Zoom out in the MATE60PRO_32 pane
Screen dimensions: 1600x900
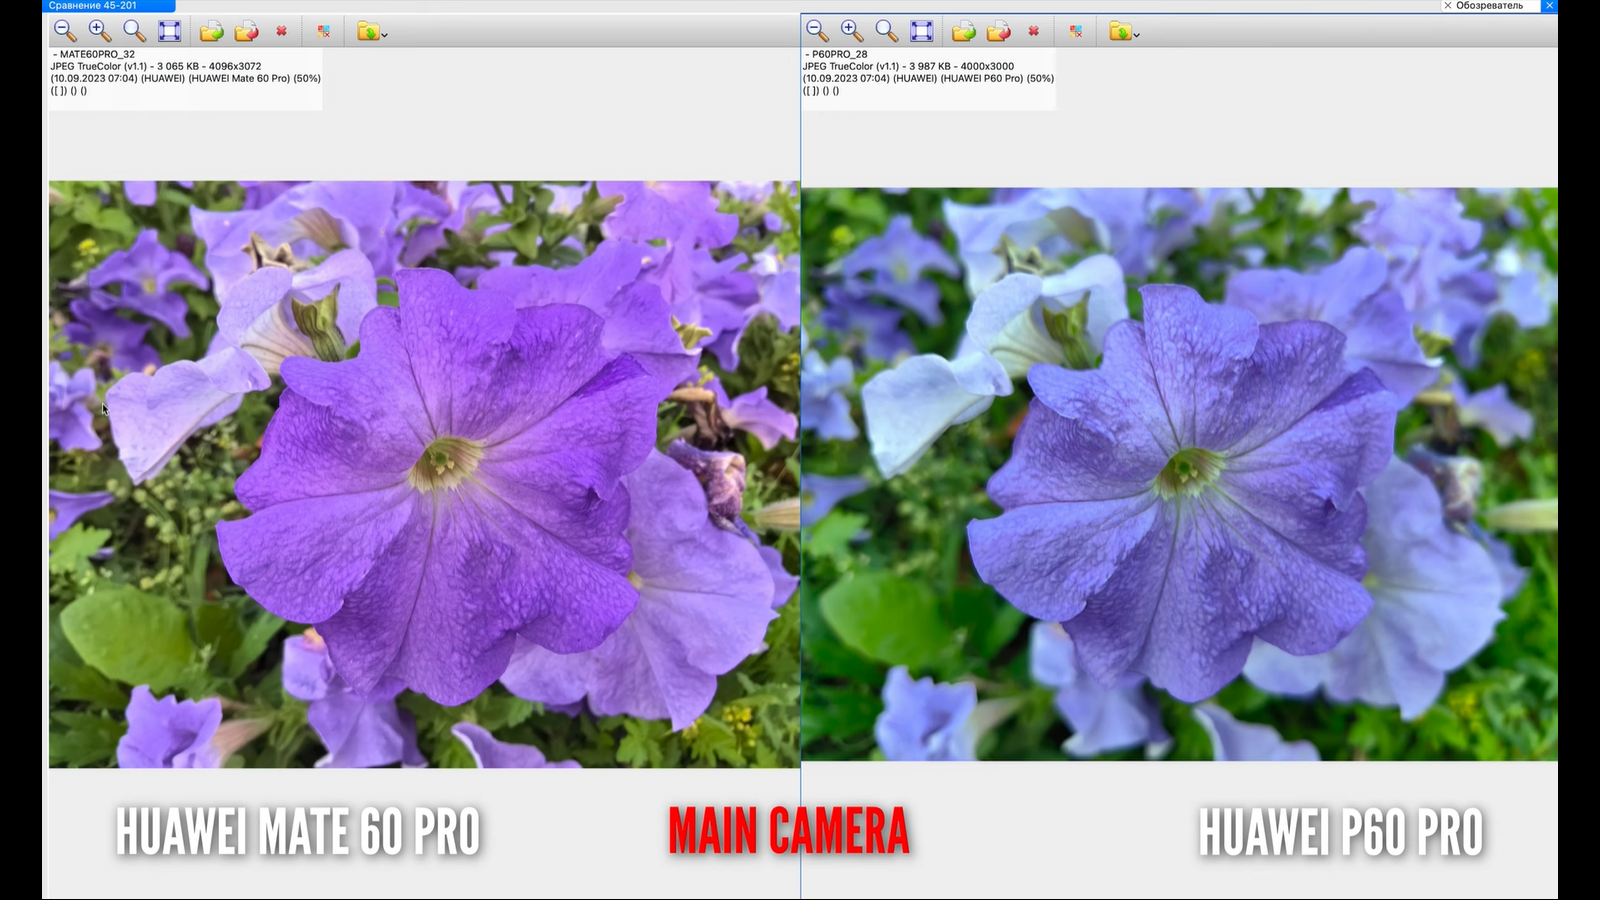tap(65, 31)
